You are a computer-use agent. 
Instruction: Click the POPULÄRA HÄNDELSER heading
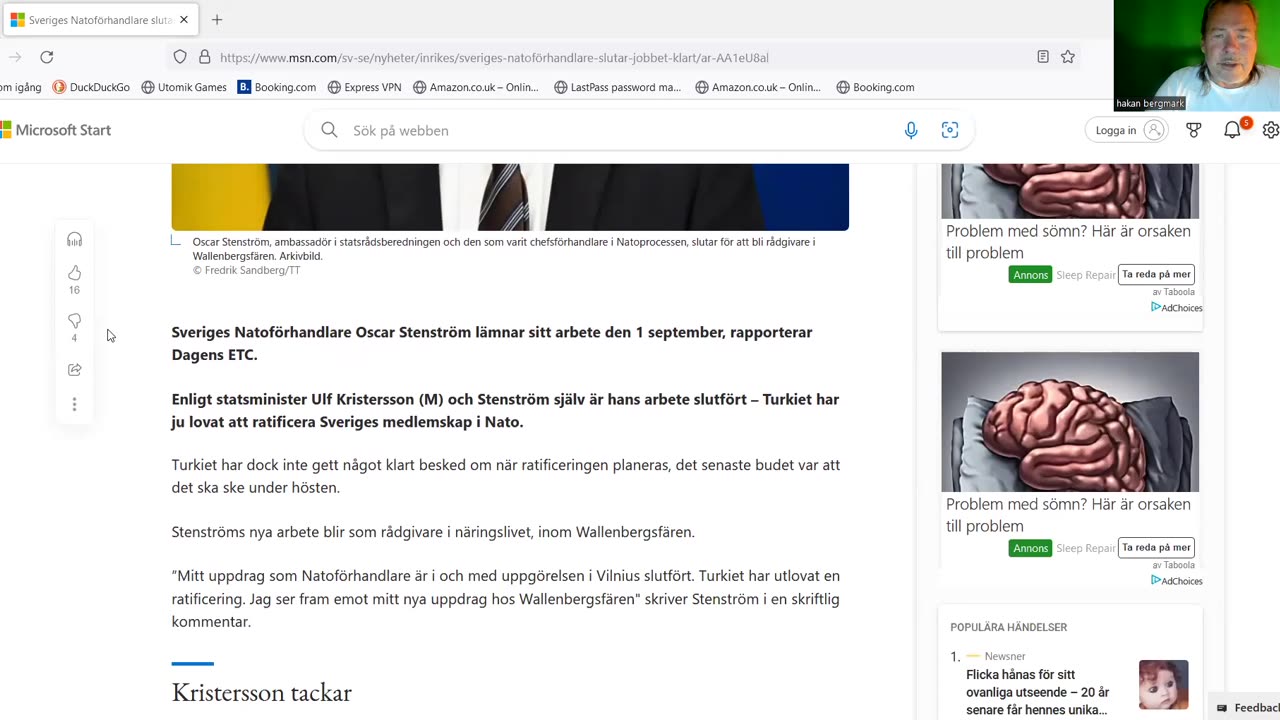pos(1008,627)
